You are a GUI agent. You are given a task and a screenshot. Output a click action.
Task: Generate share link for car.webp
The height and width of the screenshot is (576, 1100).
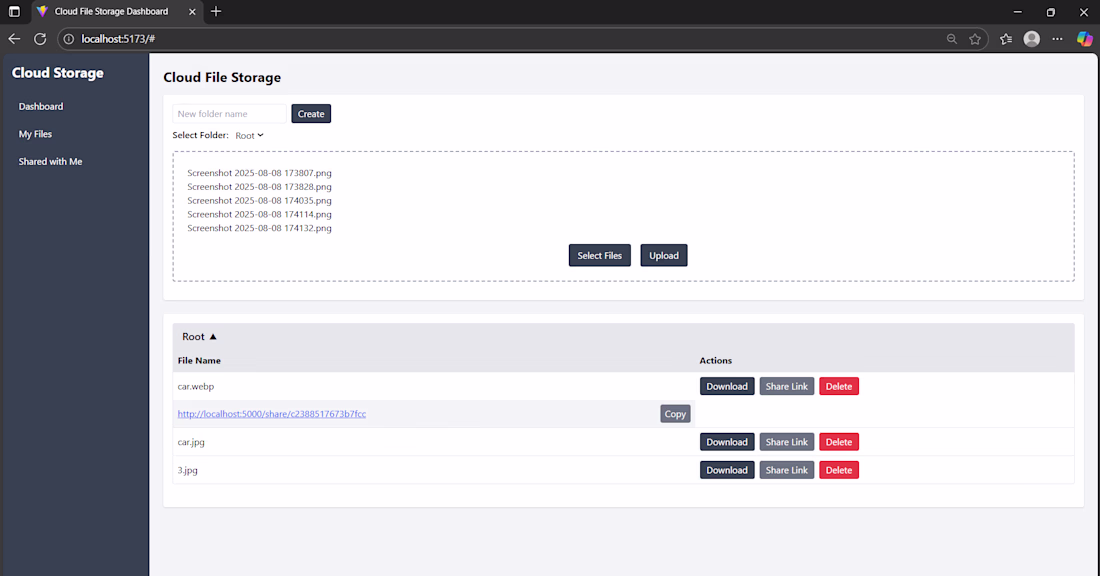coord(786,387)
